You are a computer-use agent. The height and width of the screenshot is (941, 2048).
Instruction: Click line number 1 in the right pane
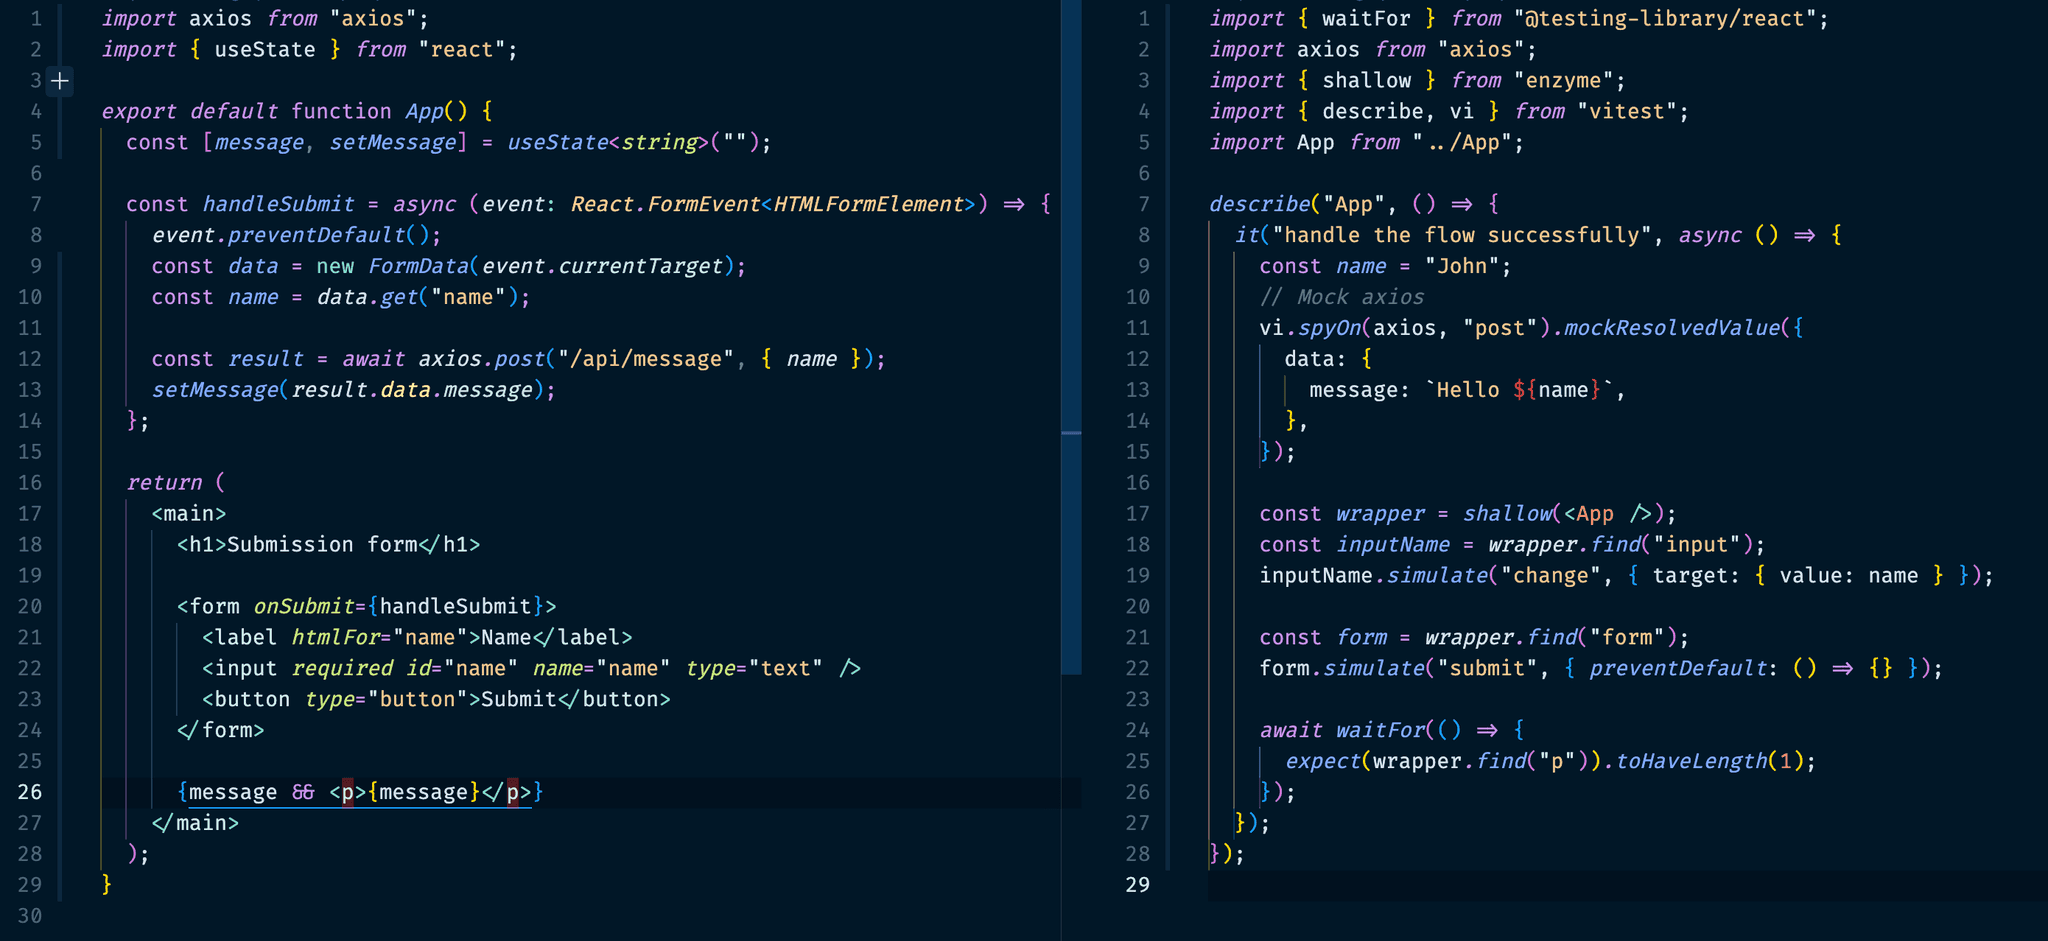coord(1143,18)
